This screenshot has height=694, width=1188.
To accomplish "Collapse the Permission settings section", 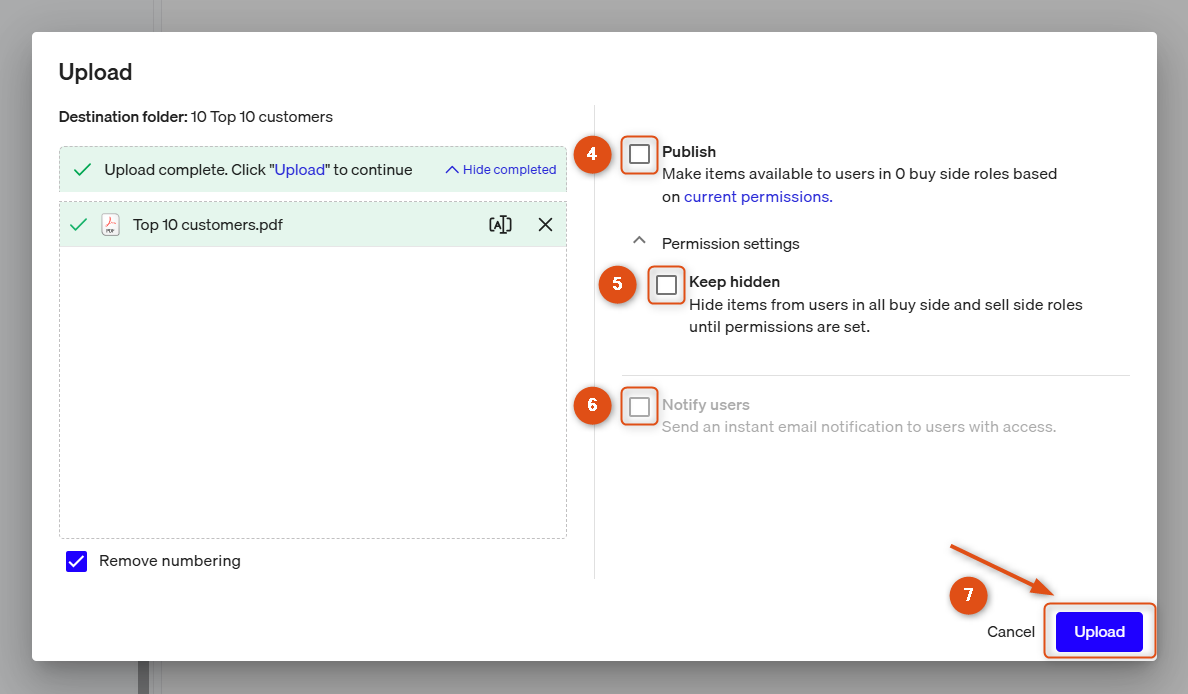I will (x=639, y=241).
